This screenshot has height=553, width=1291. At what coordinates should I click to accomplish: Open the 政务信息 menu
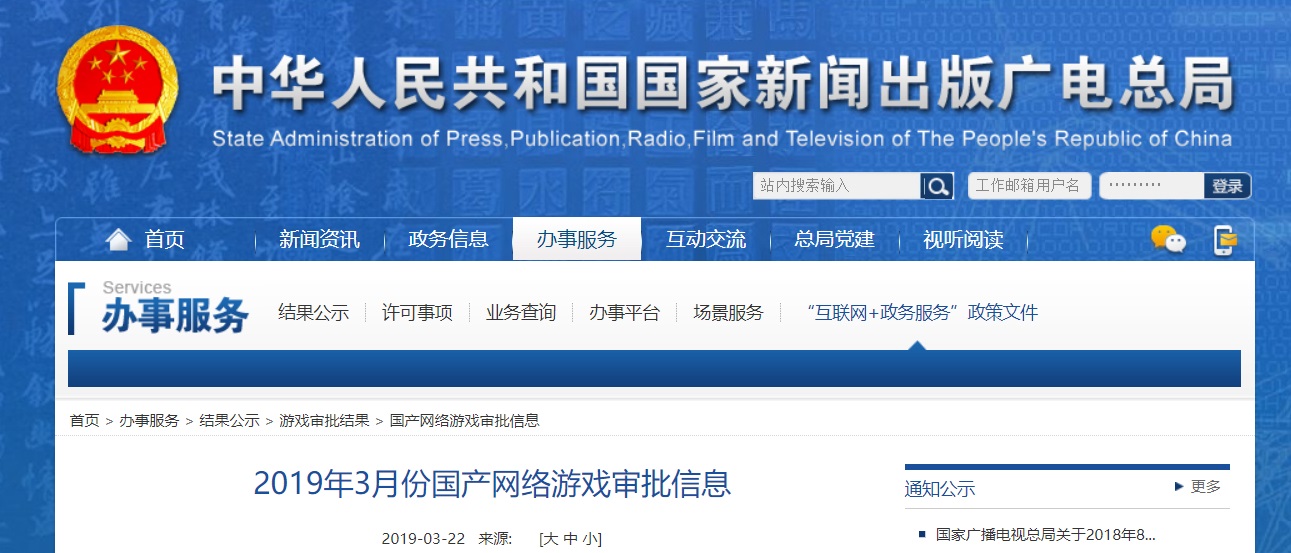(448, 240)
